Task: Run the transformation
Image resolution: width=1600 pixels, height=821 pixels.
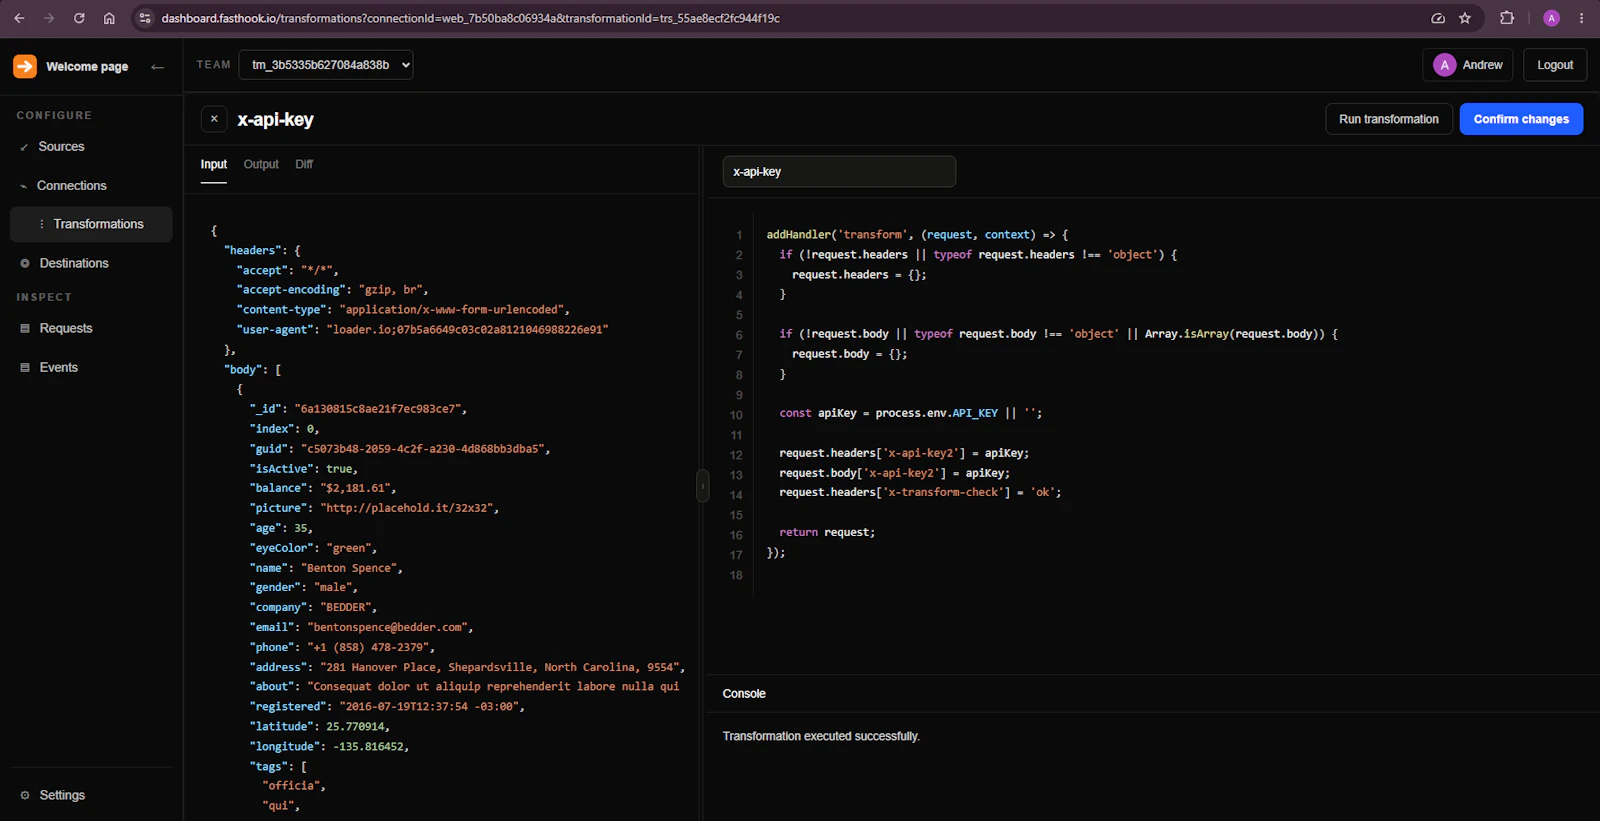Action: 1389,119
